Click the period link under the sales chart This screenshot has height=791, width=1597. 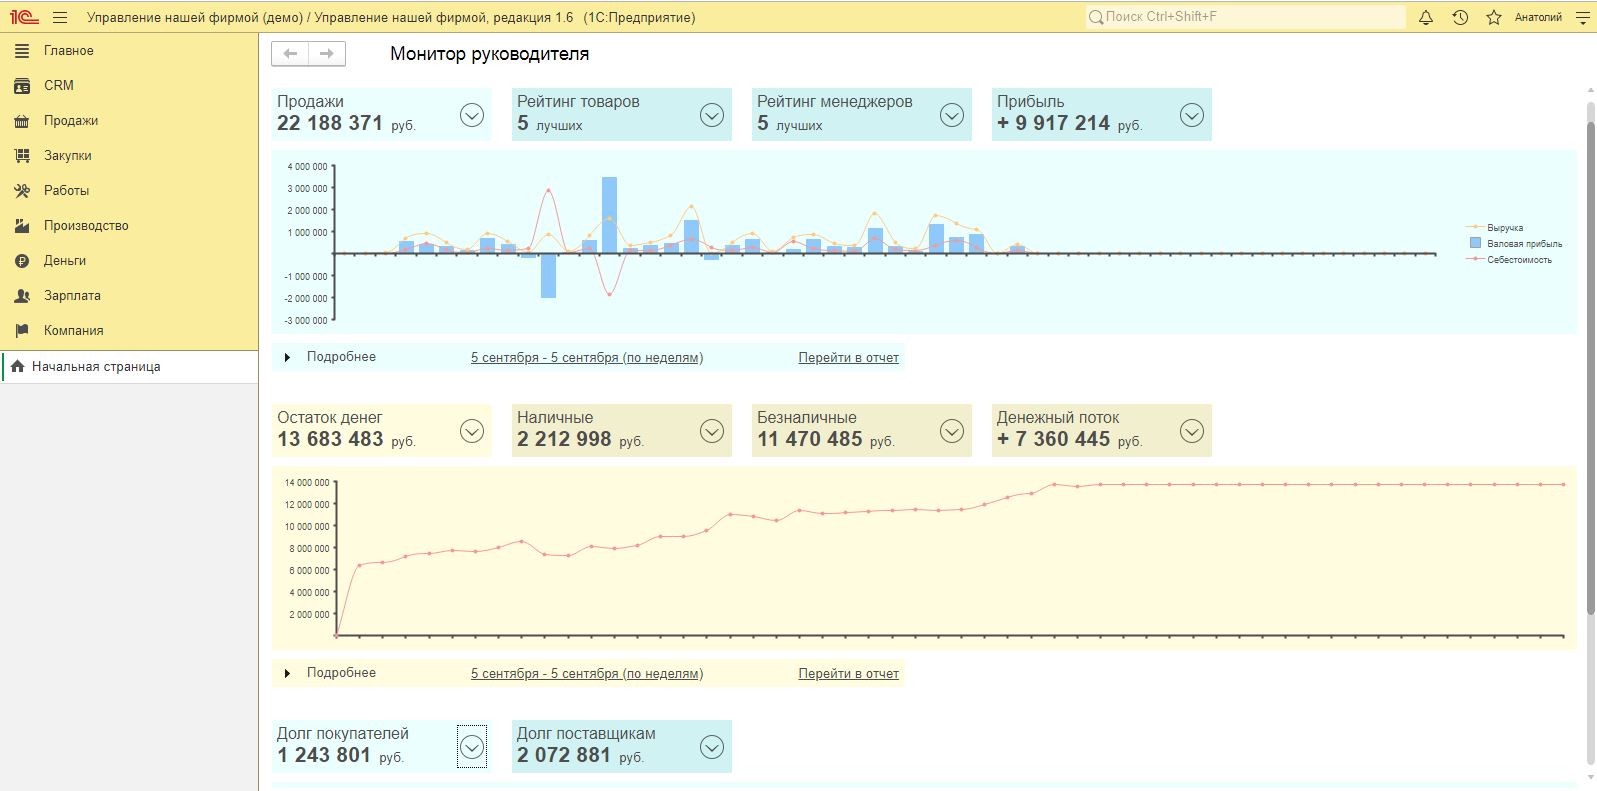pos(587,358)
